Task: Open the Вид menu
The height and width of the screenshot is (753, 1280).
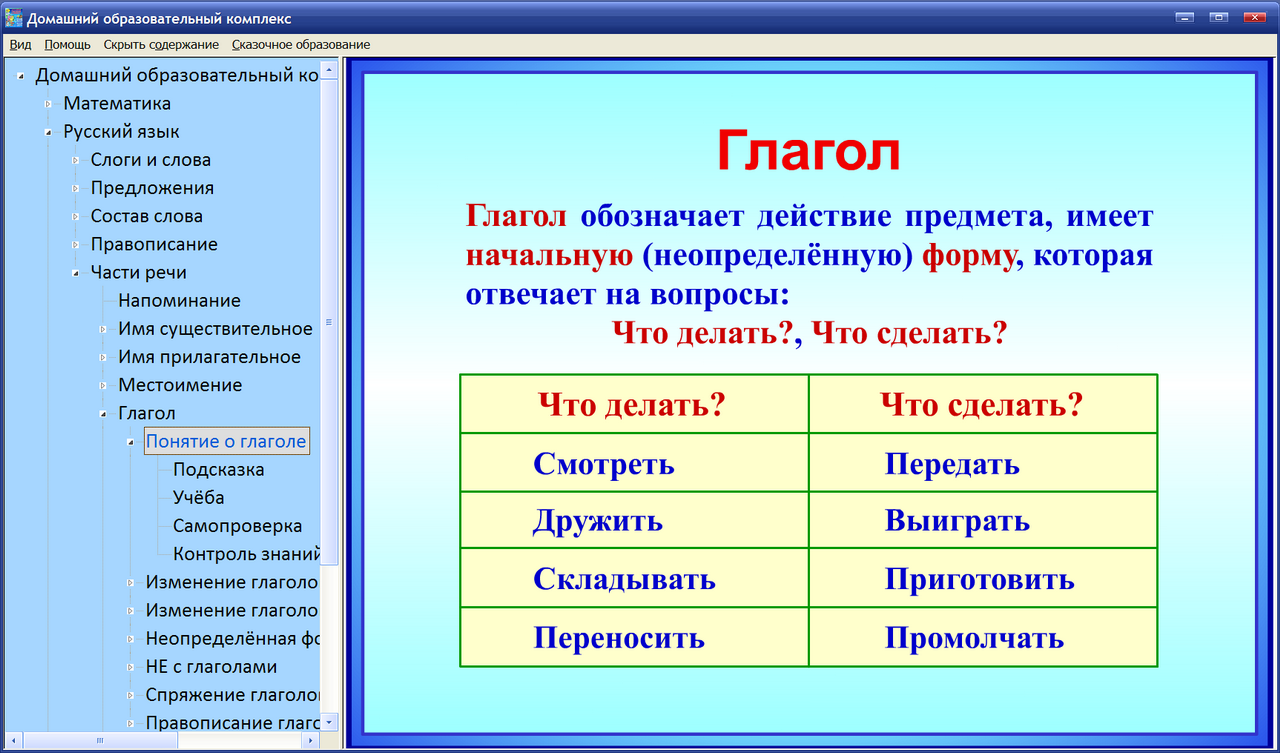Action: pyautogui.click(x=19, y=44)
